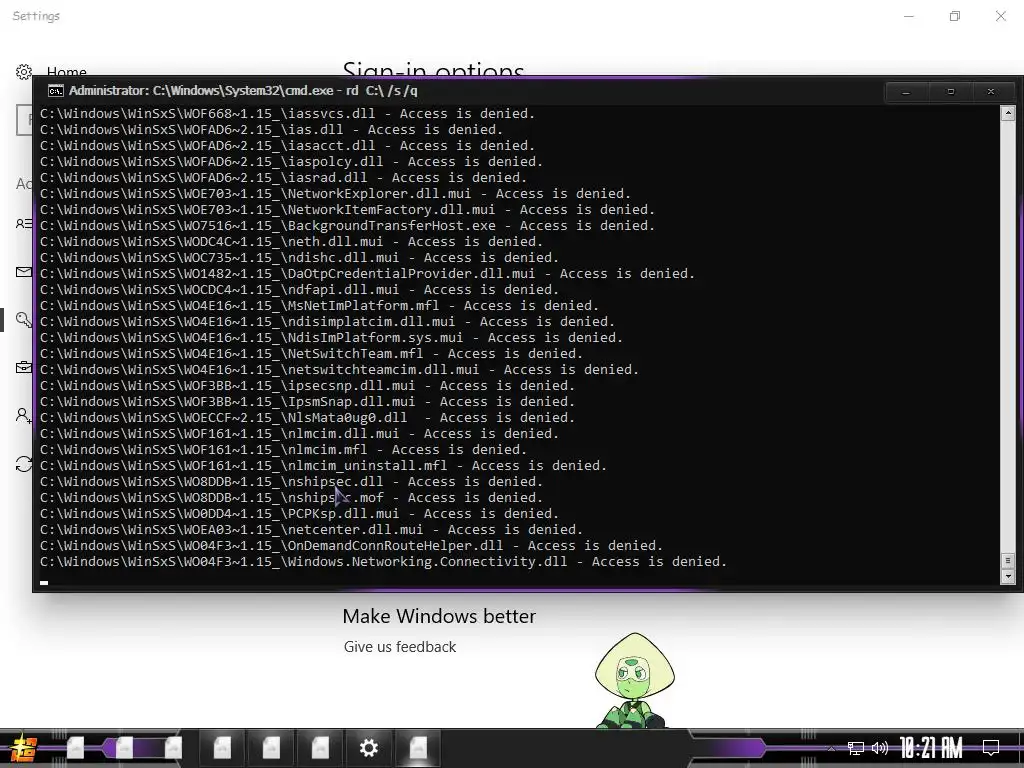The width and height of the screenshot is (1024, 768).
Task: Click the console scrollbar down arrow
Action: 1008,577
